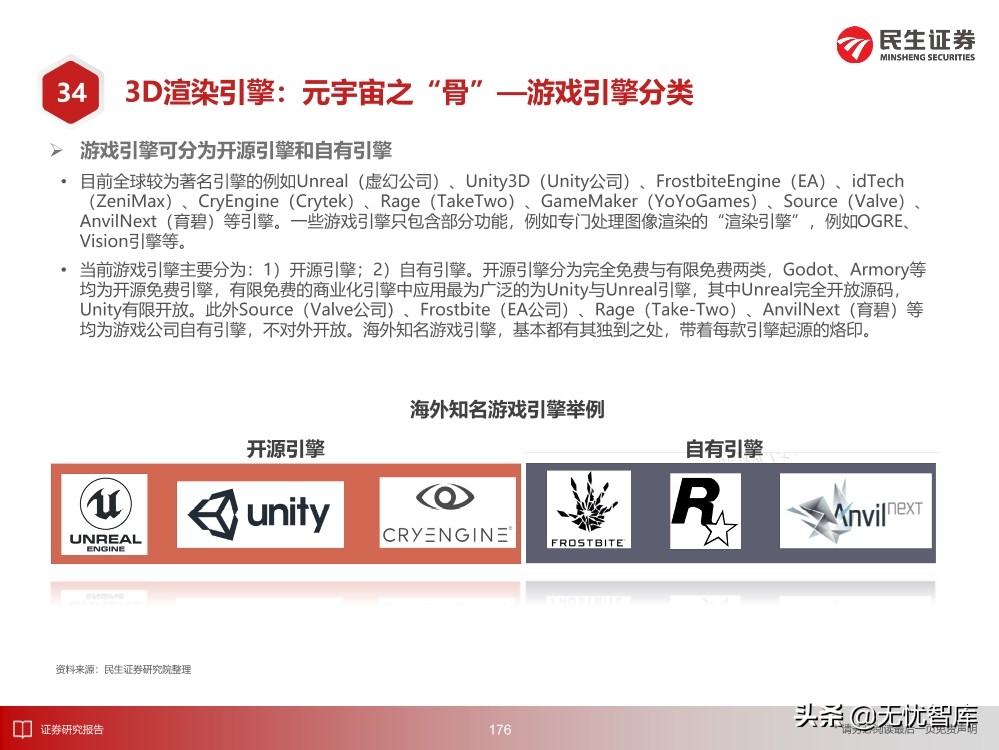The height and width of the screenshot is (750, 999).
Task: Click the Unreal Engine logo
Action: click(104, 514)
